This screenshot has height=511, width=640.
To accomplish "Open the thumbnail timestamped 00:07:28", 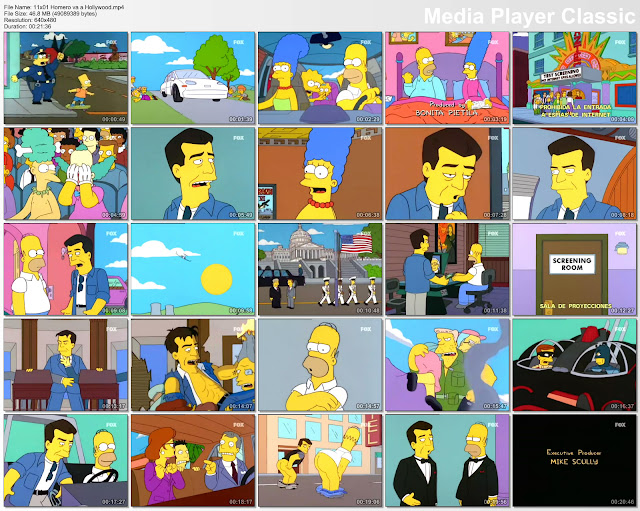I will [x=447, y=173].
